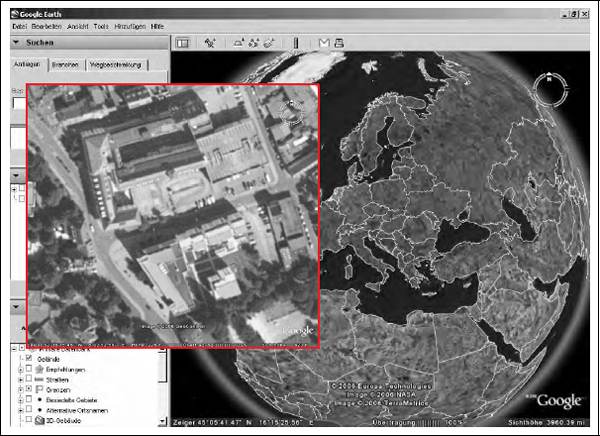Click the Suchen panel header title

pyautogui.click(x=40, y=42)
